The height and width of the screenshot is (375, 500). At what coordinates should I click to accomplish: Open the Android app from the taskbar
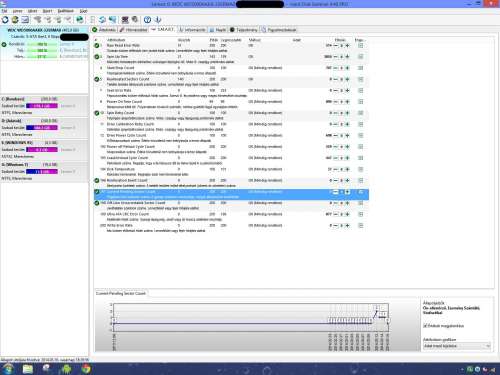pyautogui.click(x=66, y=369)
